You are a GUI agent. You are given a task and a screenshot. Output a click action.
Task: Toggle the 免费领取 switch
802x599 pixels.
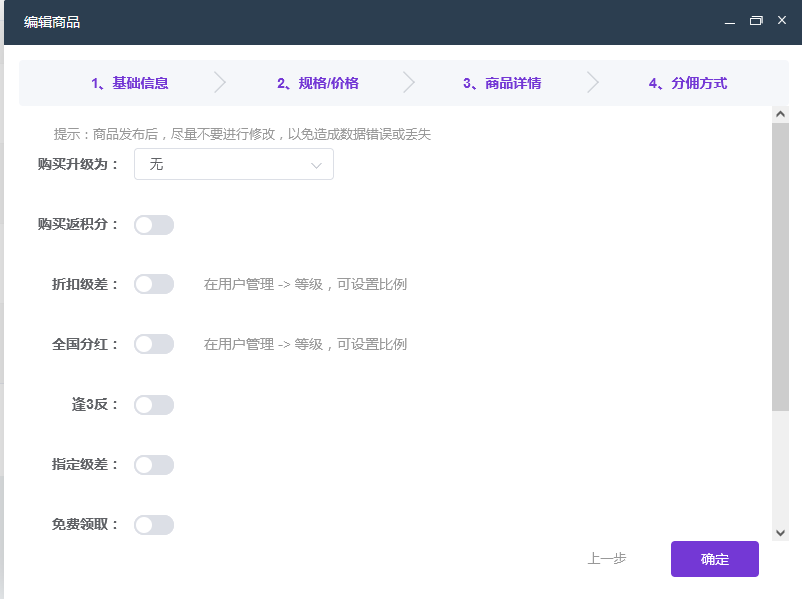point(154,525)
